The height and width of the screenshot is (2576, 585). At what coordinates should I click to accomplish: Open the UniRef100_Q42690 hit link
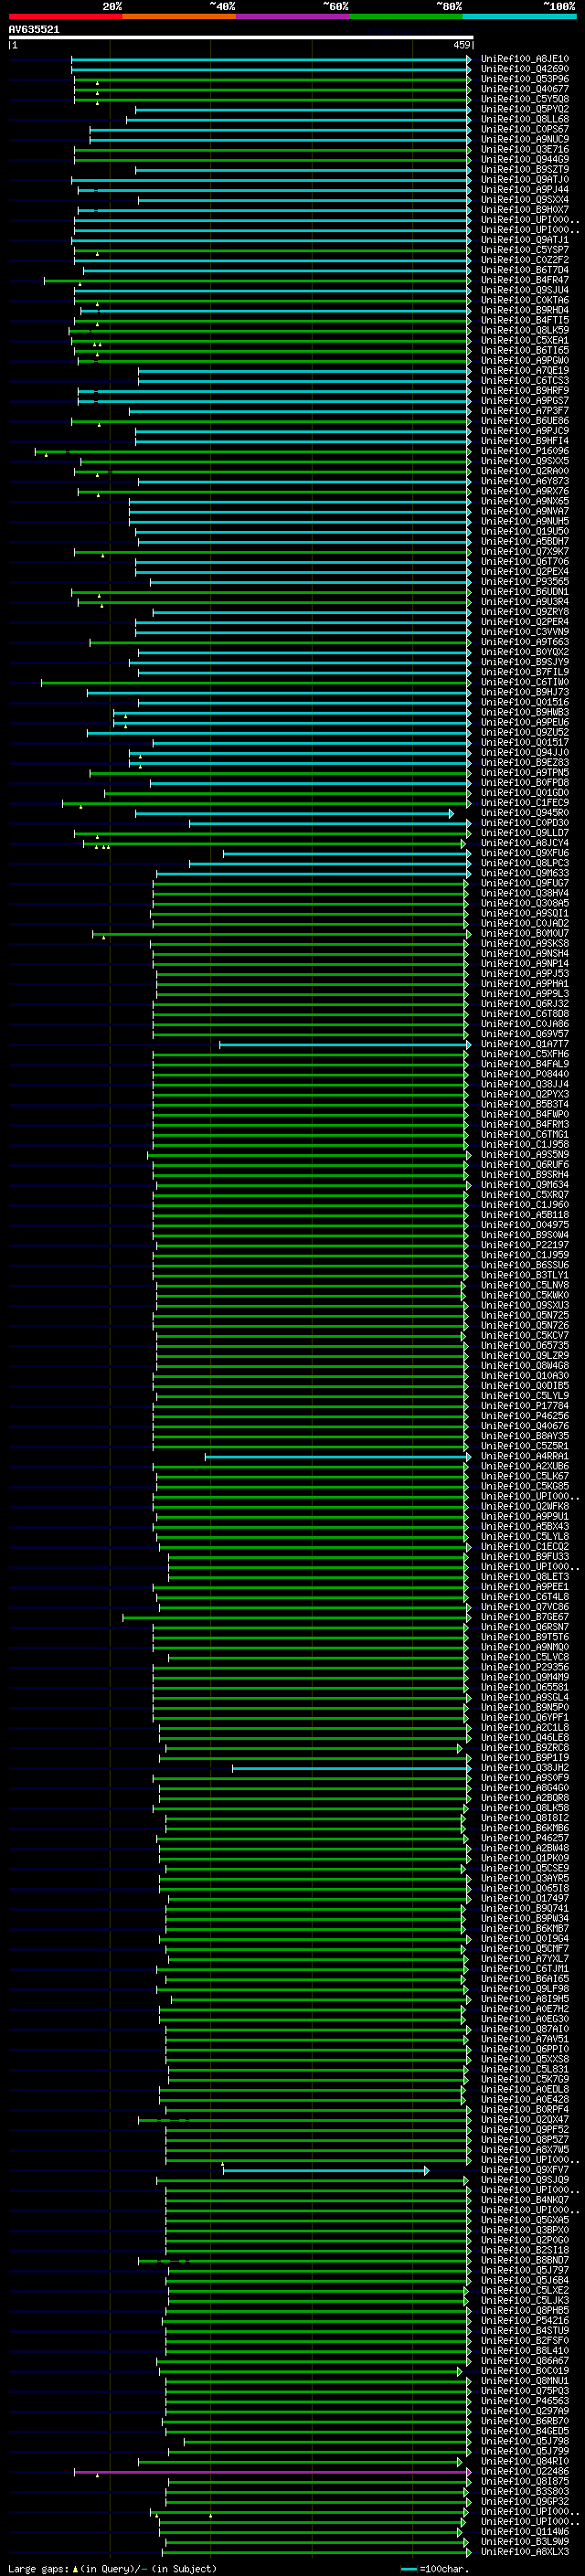point(524,69)
